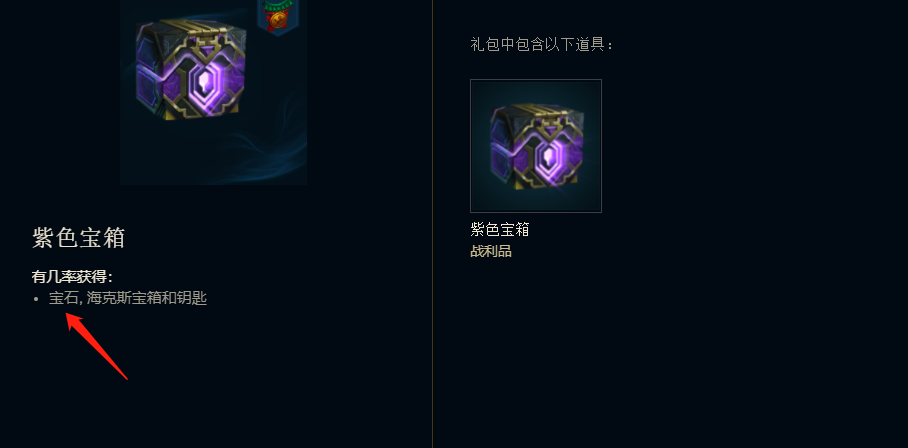Click the 紫色宝箱 heading on the left
Viewport: 908px width, 448px height.
[x=78, y=238]
